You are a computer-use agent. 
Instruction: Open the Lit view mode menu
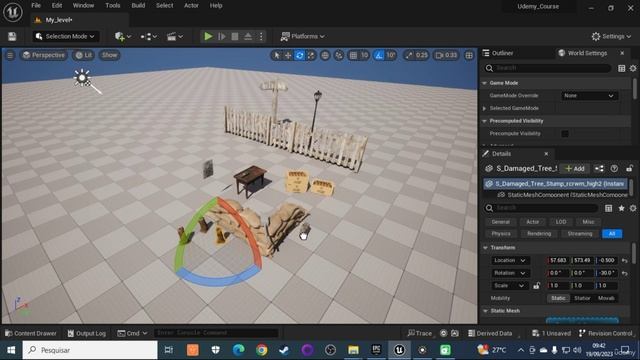pos(84,55)
